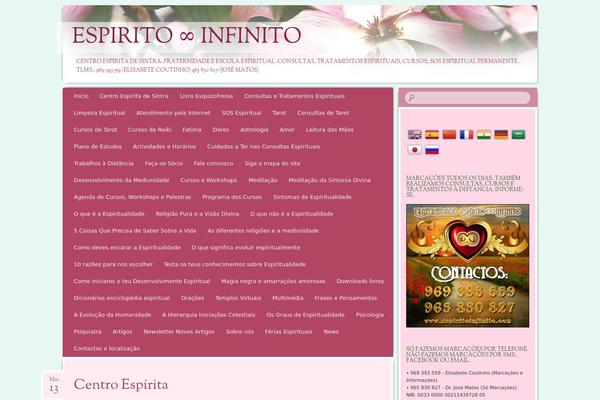Open Downloads livros page
600x400 pixels.
(360, 281)
